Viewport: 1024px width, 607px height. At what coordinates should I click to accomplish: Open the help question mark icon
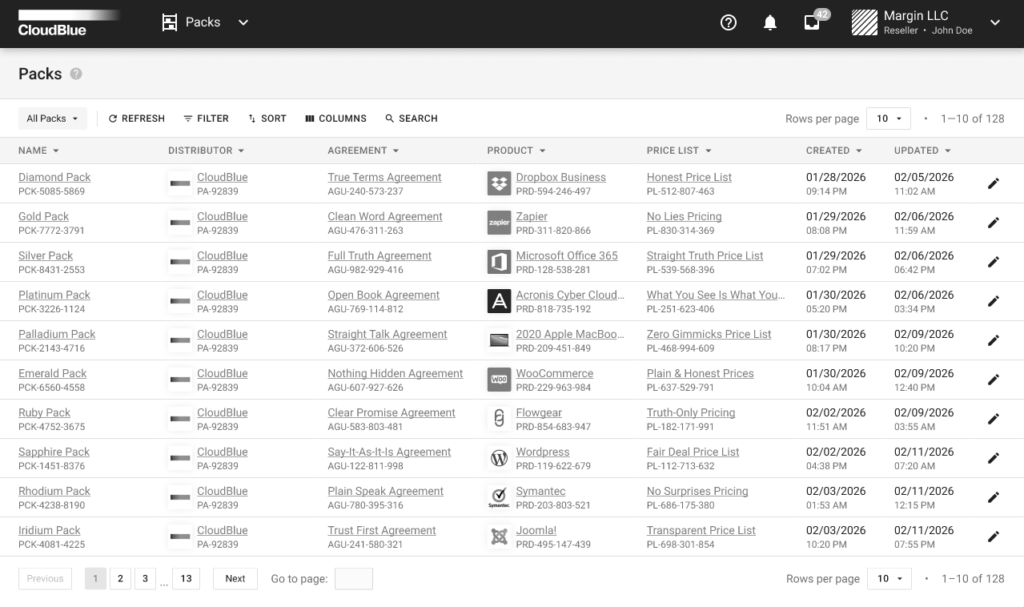(728, 23)
